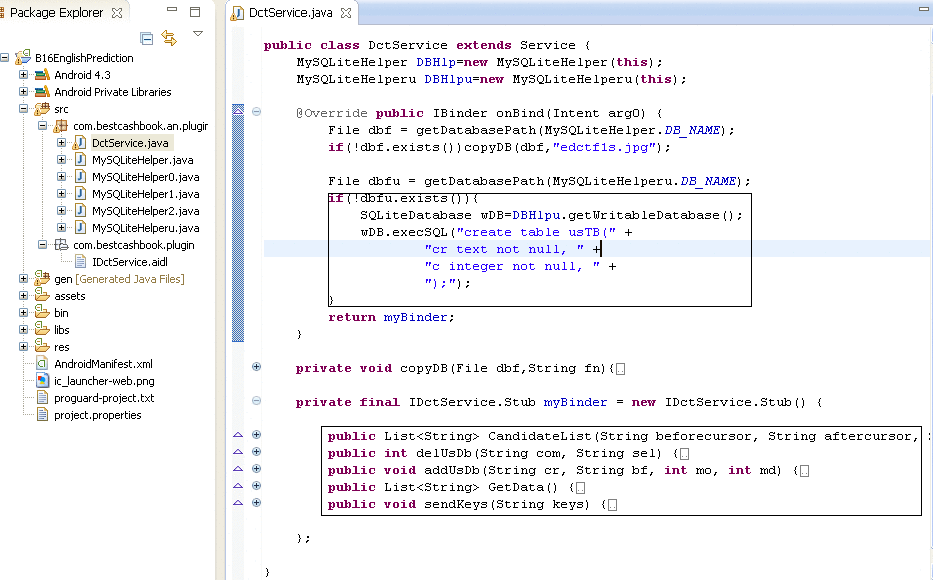Click the B16EnglishPrediction project icon
This screenshot has width=933, height=580.
coord(23,57)
